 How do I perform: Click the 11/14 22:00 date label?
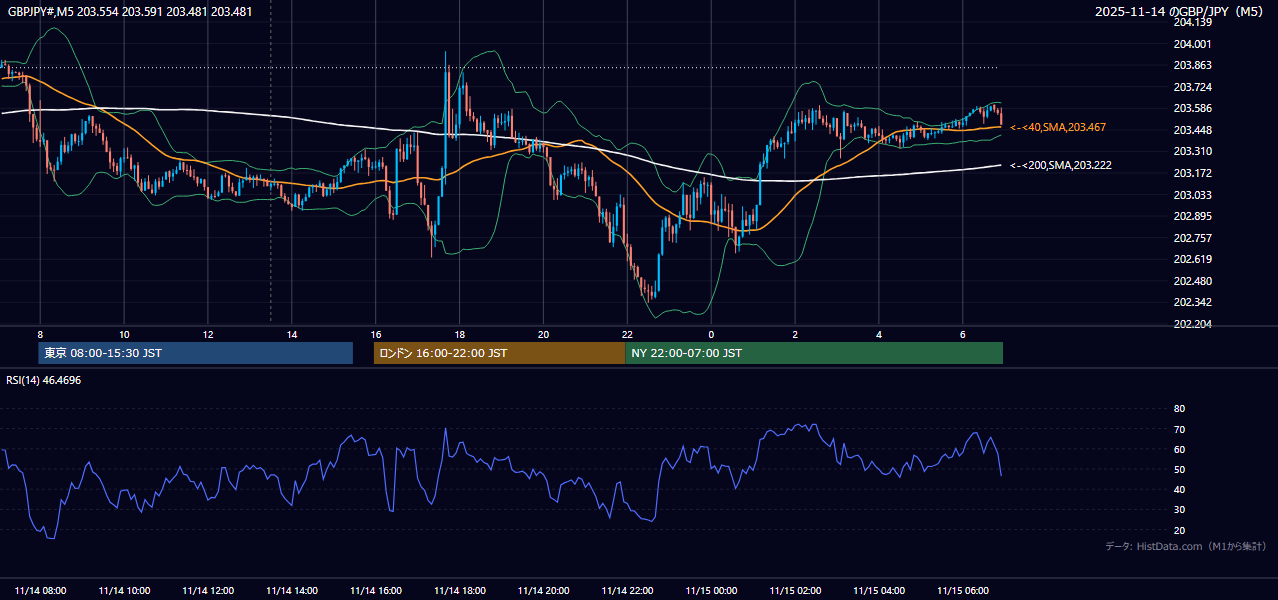point(628,590)
